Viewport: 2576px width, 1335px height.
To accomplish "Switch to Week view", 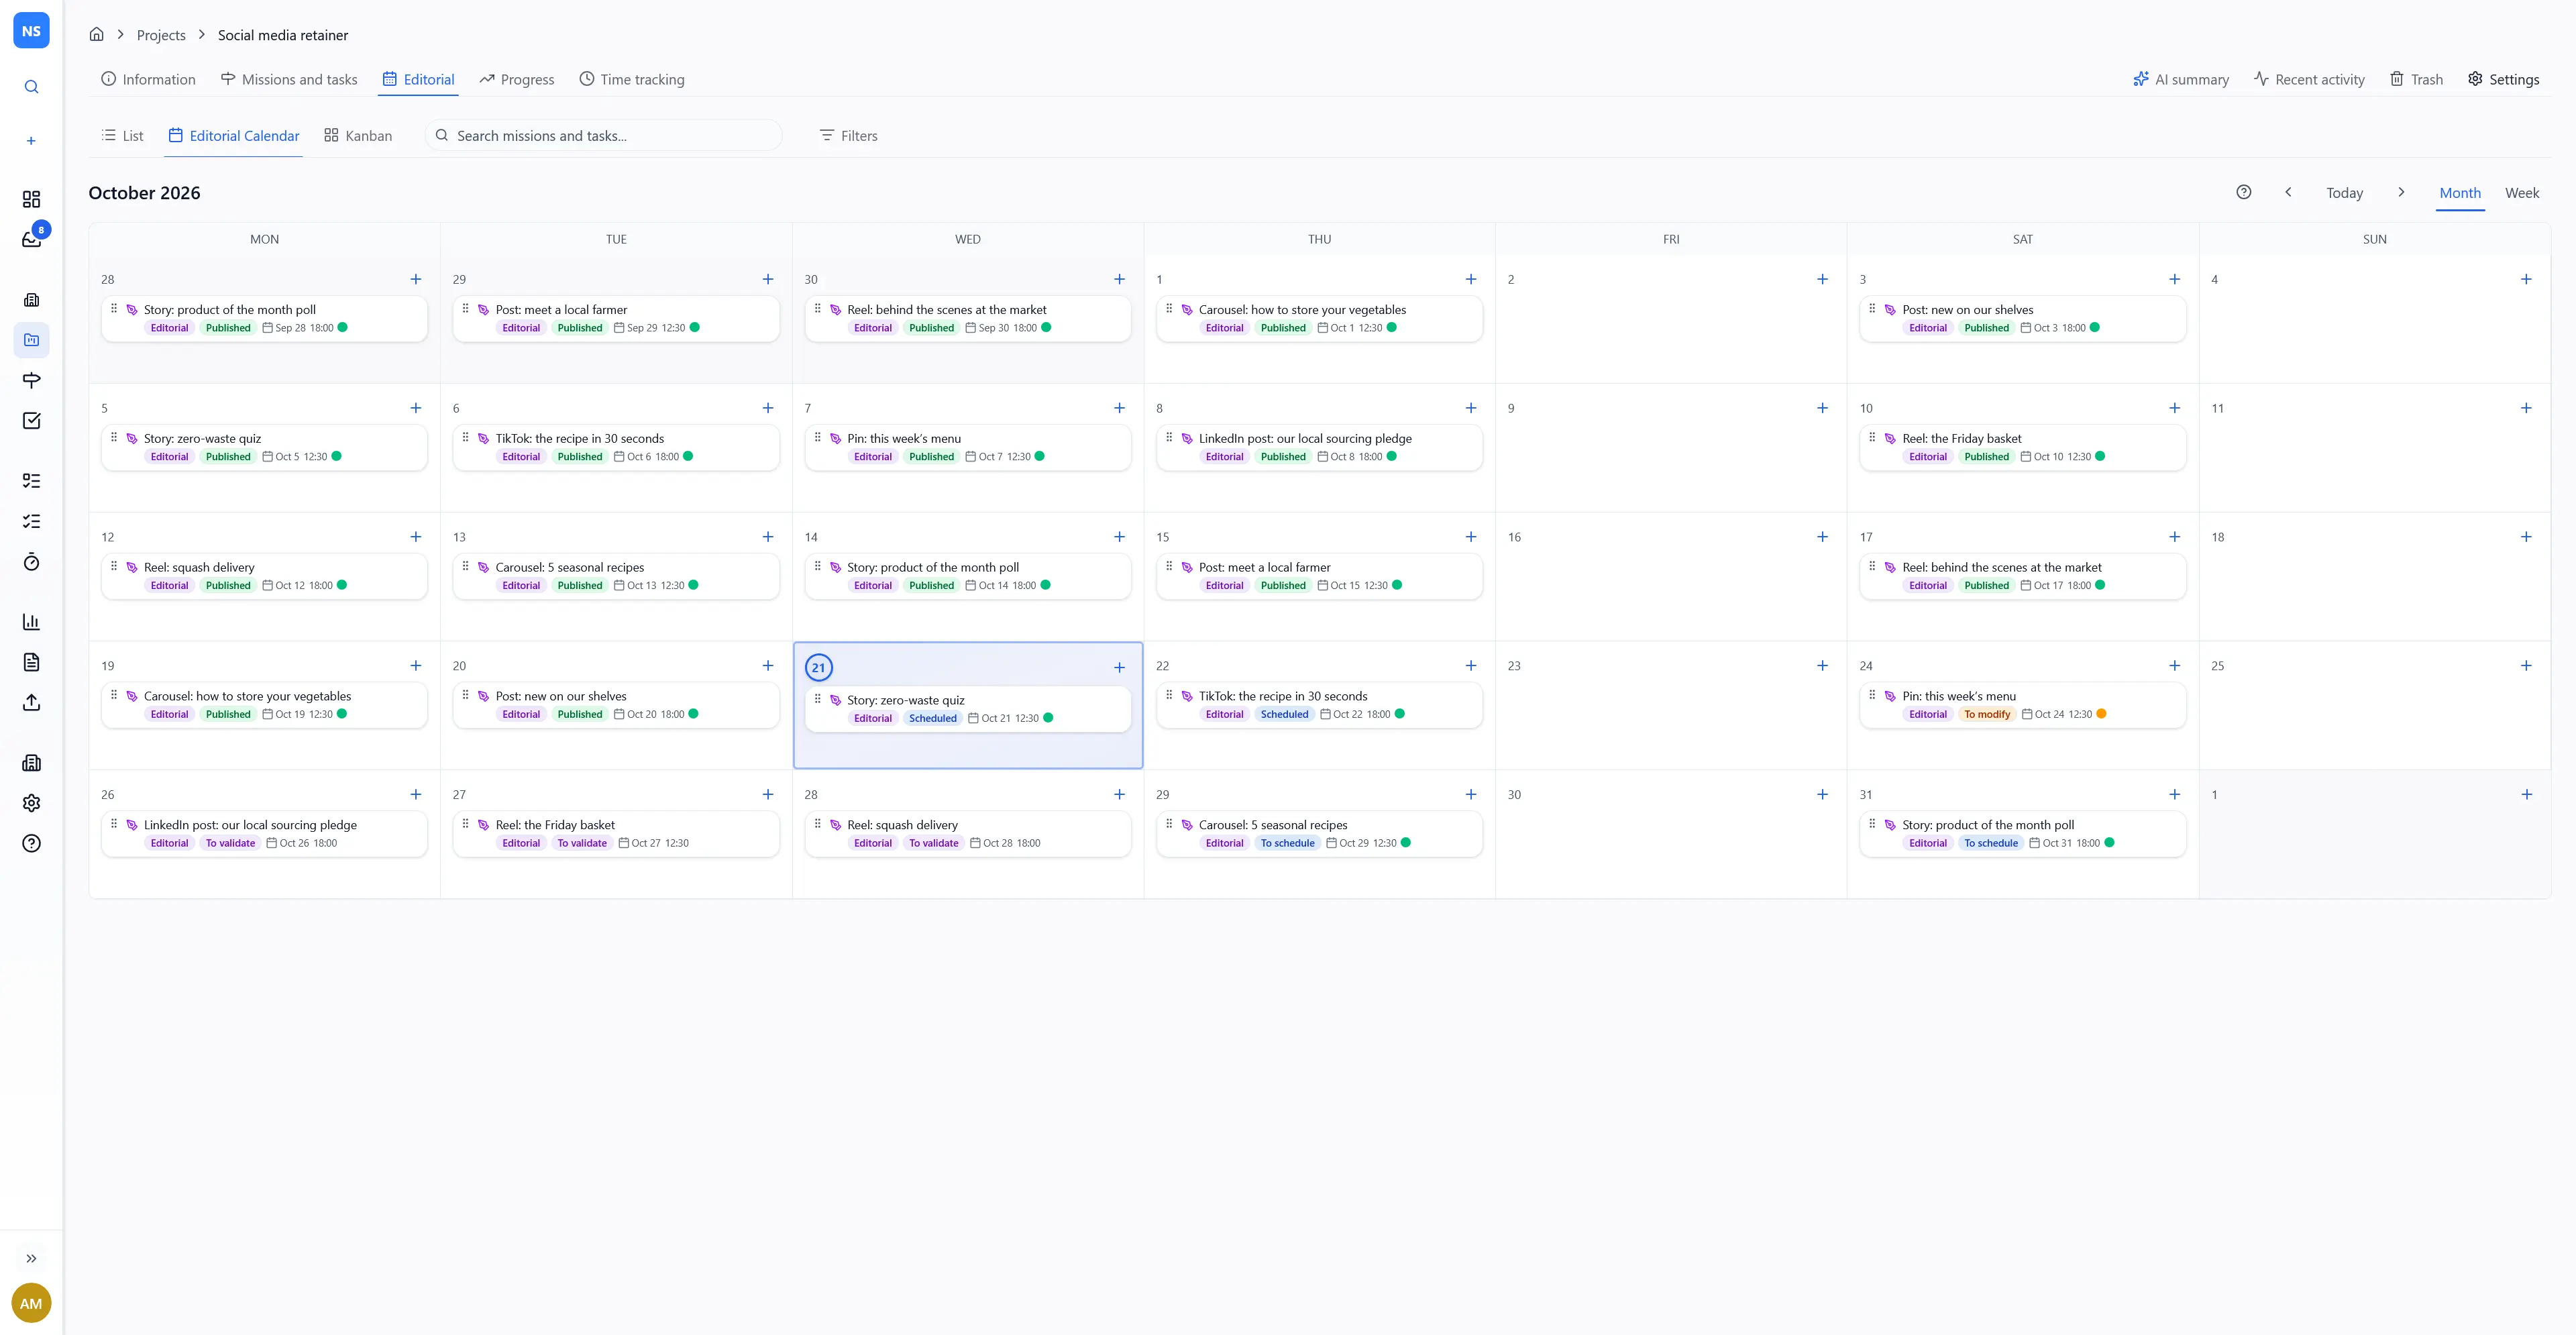I will [x=2522, y=193].
